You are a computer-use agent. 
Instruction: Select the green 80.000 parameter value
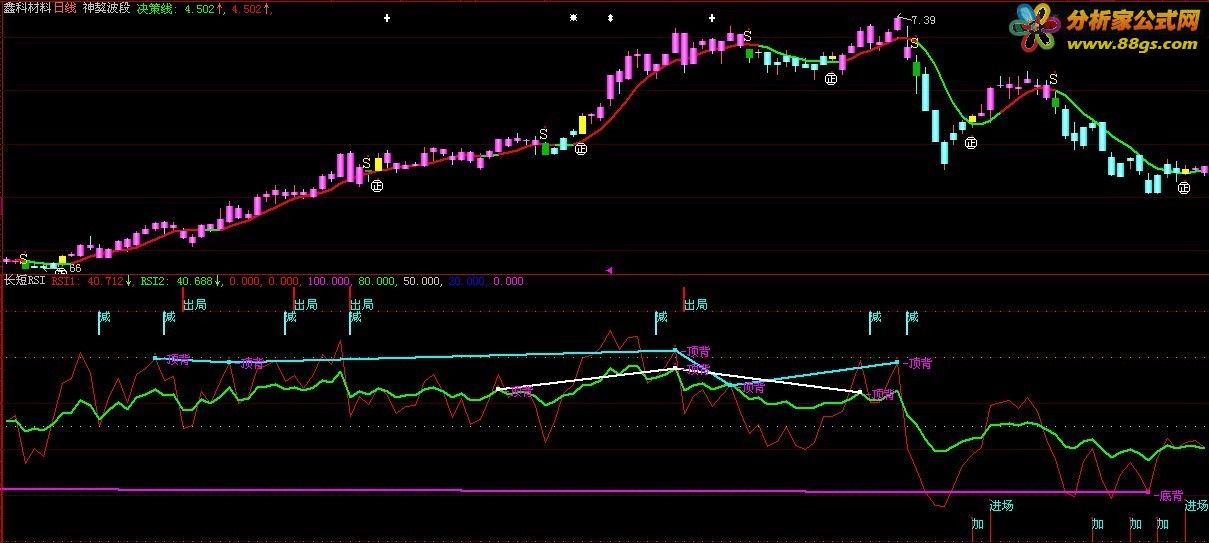coord(376,282)
